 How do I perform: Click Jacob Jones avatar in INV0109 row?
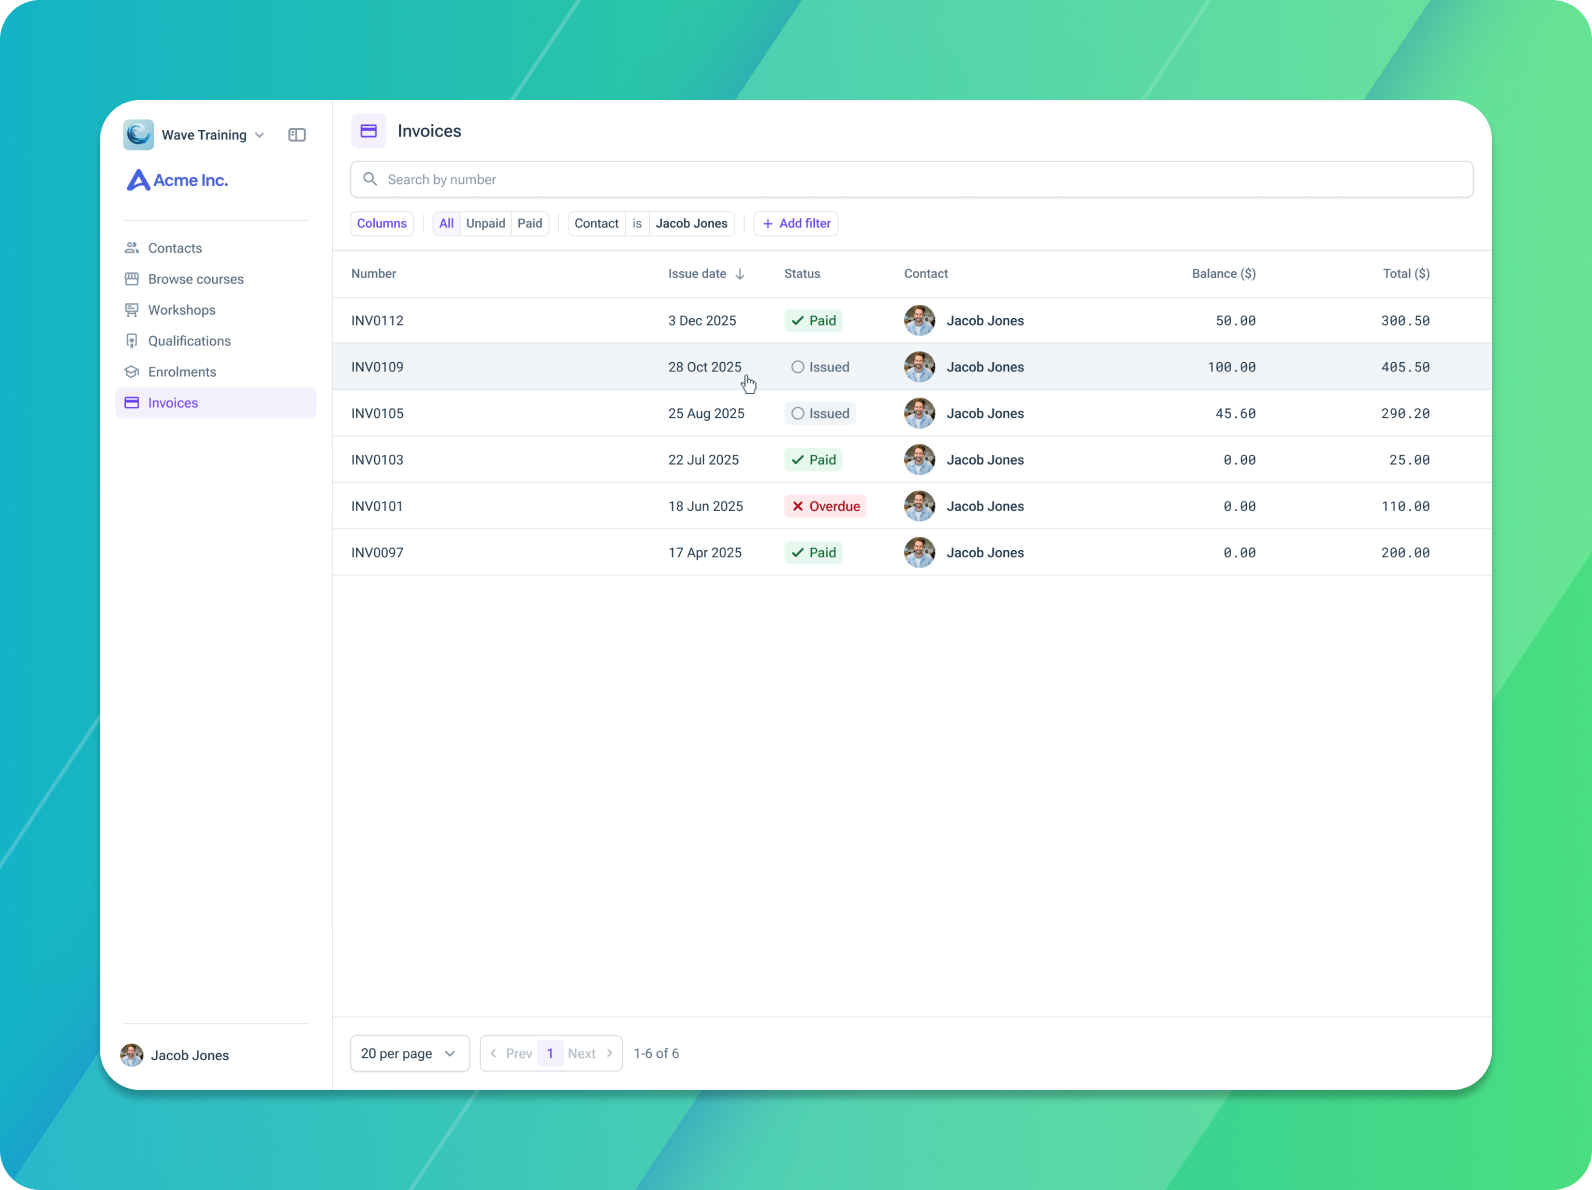920,367
